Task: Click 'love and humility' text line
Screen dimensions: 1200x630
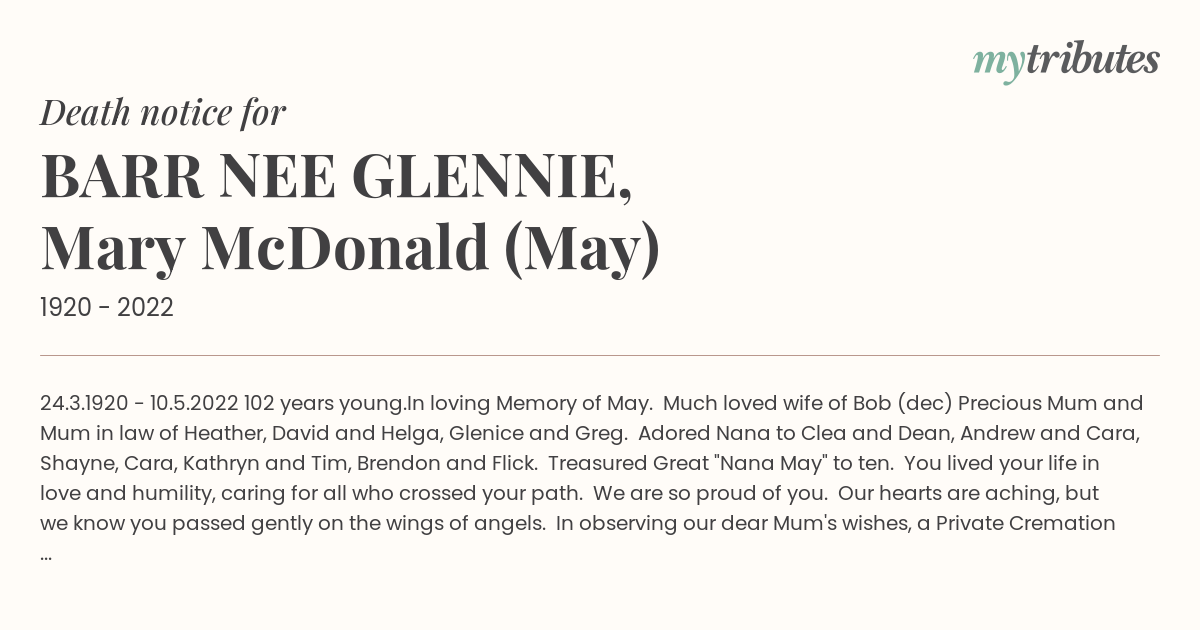Action: pyautogui.click(x=118, y=494)
